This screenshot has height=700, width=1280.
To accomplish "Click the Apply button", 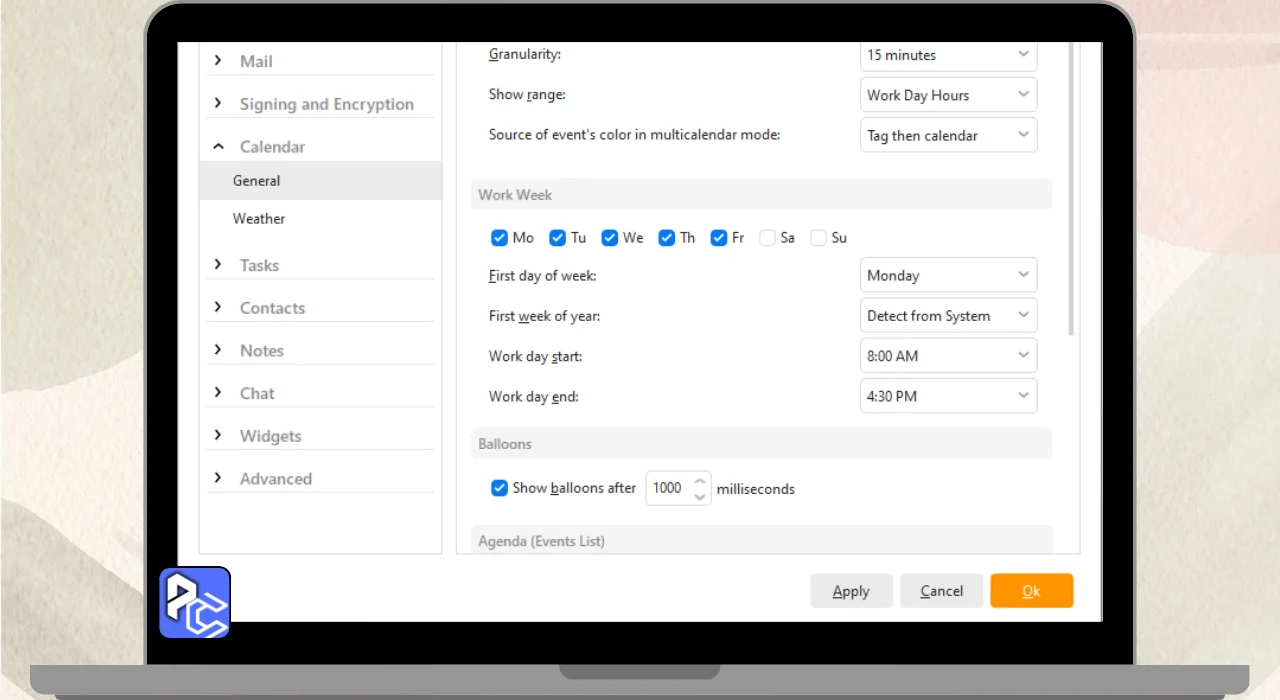I will coord(851,591).
